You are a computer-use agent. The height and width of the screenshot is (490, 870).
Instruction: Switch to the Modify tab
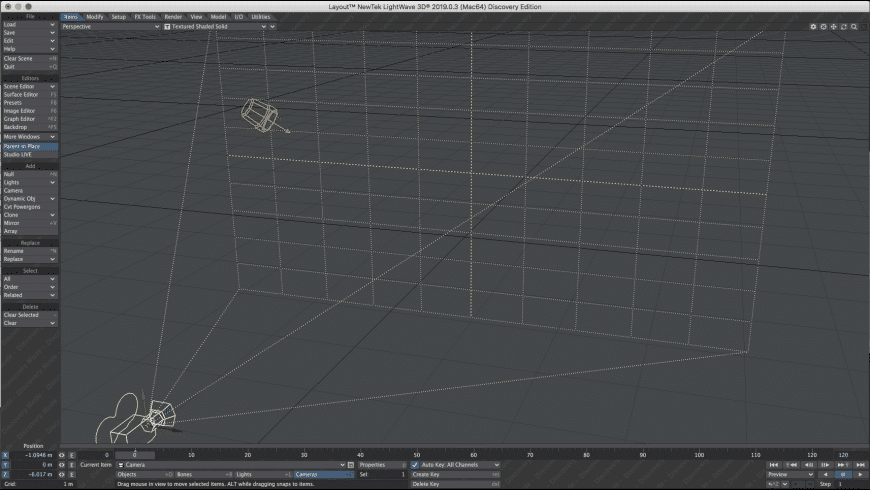click(94, 17)
